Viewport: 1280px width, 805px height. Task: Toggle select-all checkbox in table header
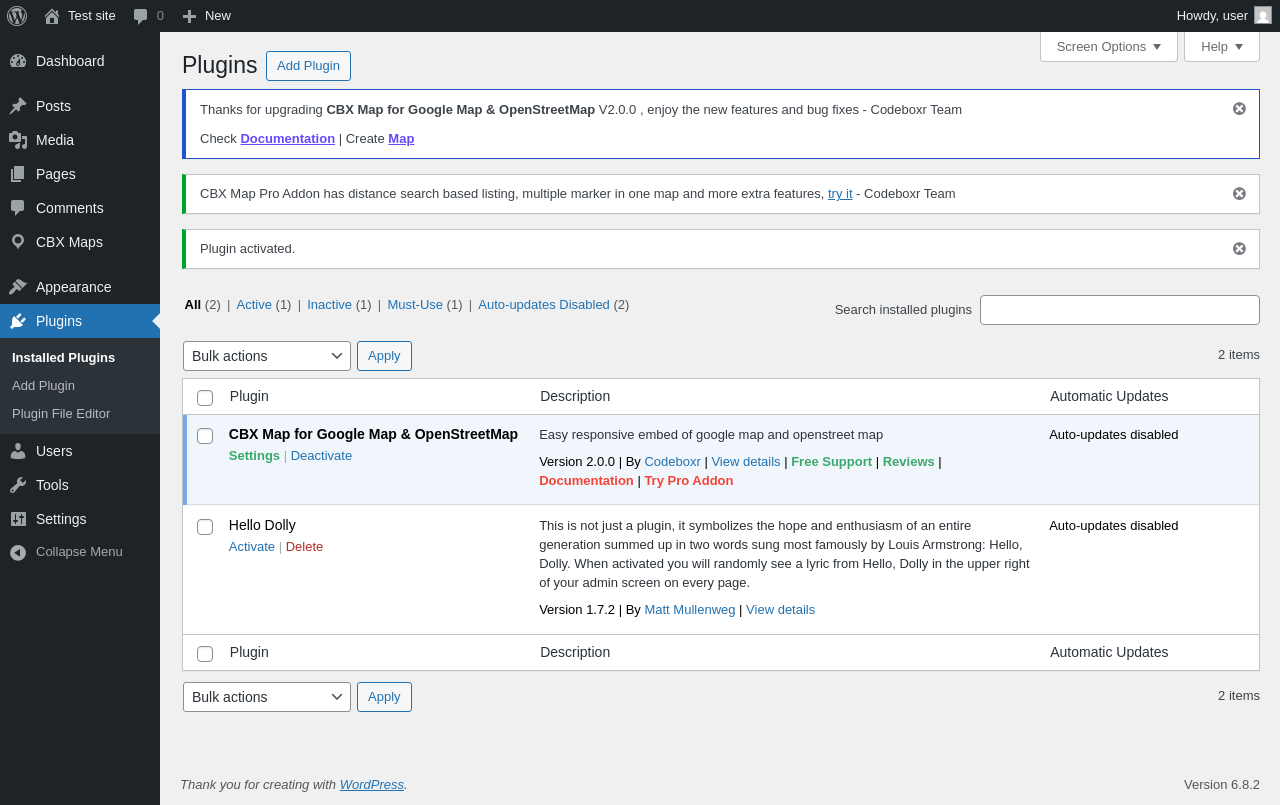point(205,398)
